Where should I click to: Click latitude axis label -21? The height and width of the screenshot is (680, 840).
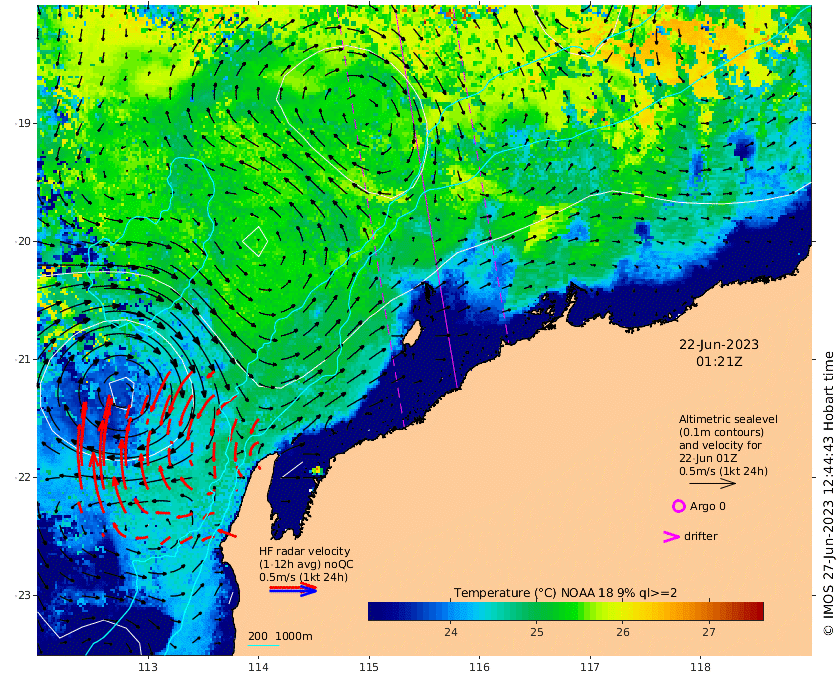pyautogui.click(x=22, y=359)
